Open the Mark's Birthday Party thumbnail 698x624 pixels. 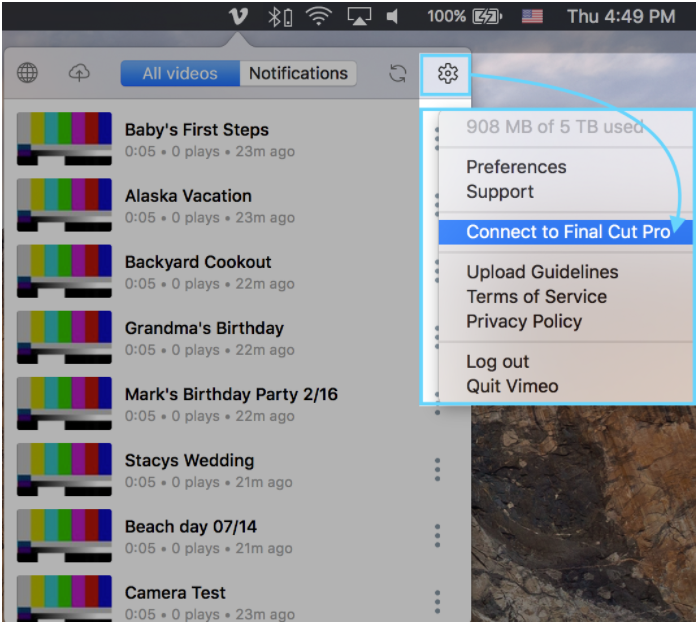click(64, 403)
